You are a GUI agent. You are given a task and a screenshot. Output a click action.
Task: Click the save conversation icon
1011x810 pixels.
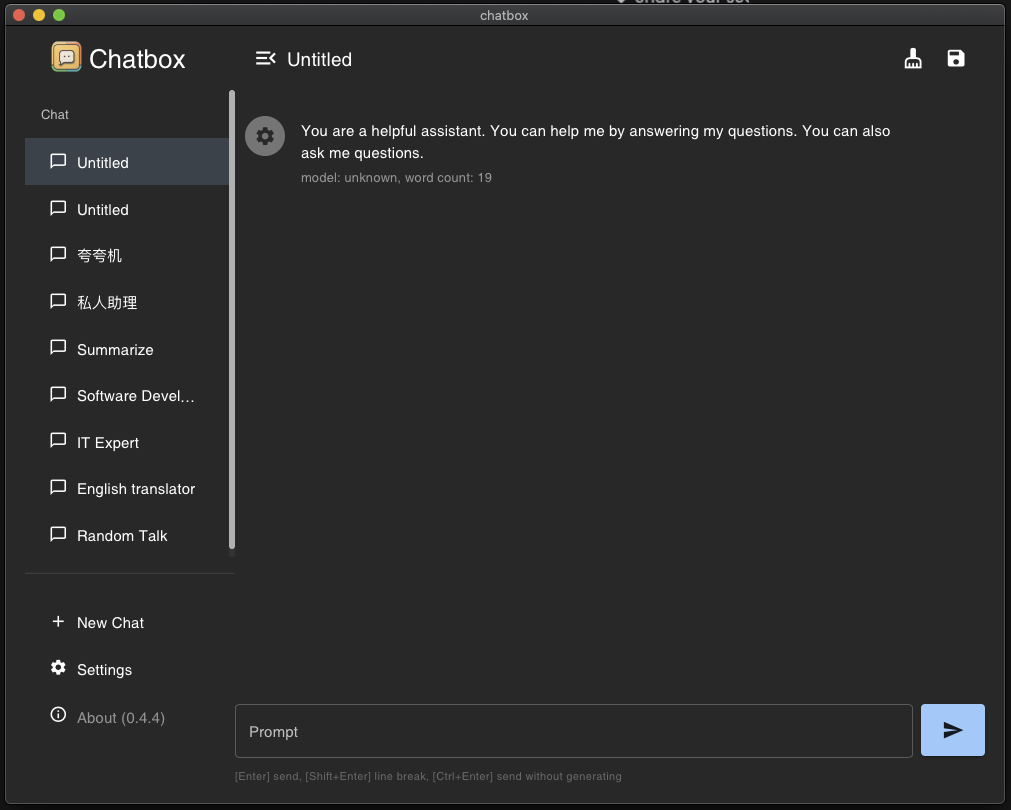956,58
